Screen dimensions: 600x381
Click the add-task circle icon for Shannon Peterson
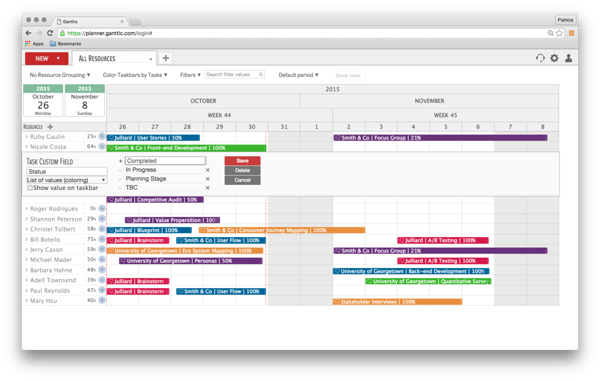click(x=102, y=219)
